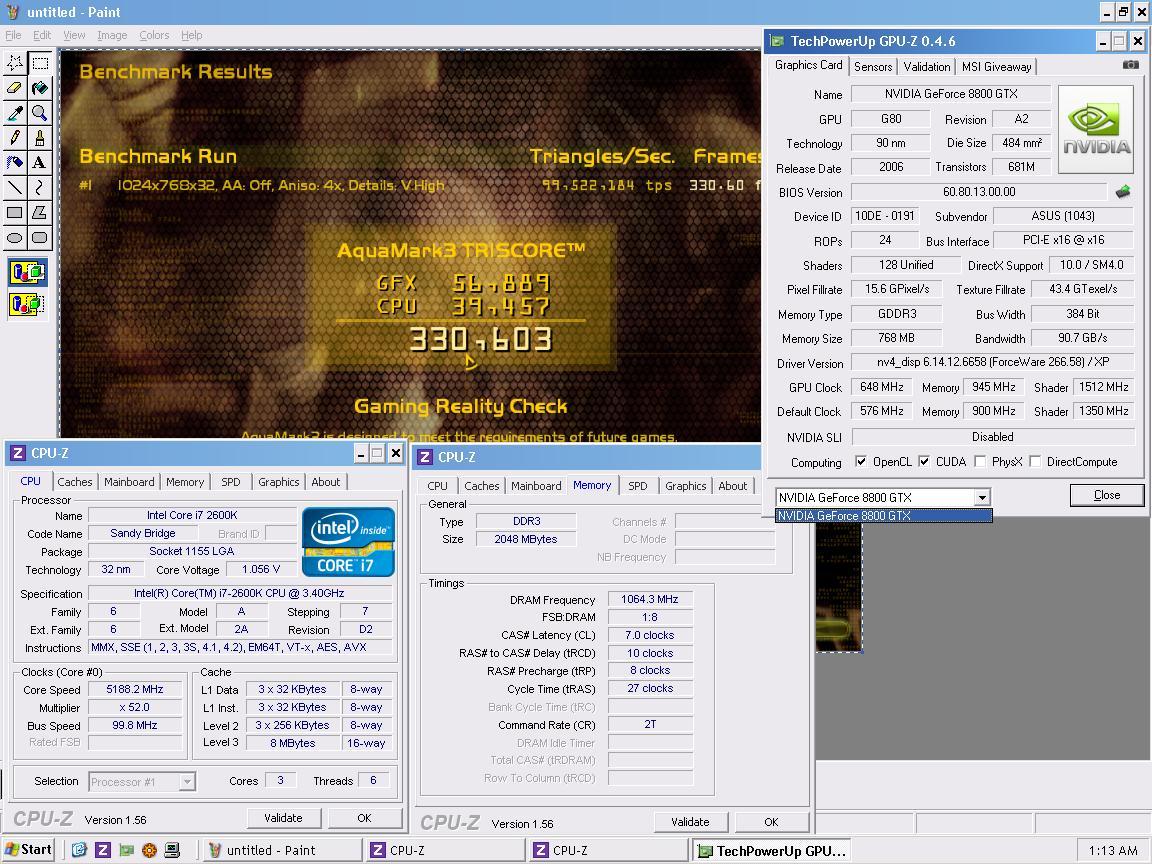The image size is (1152, 864).
Task: Choose the Rounded Rectangle tool
Action: point(40,238)
